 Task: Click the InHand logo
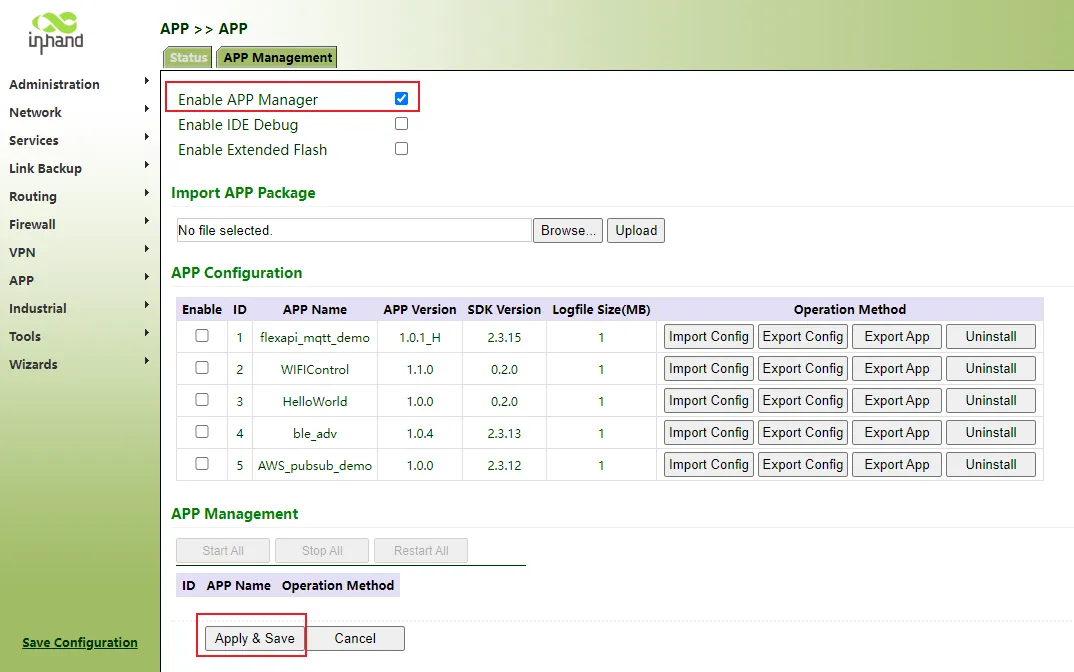(x=56, y=32)
